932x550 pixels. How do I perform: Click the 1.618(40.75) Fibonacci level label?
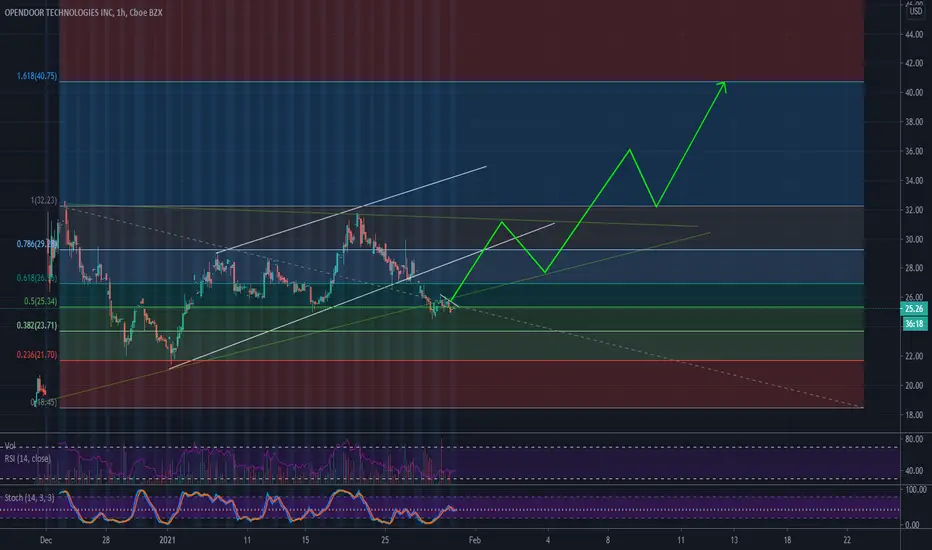click(x=37, y=76)
